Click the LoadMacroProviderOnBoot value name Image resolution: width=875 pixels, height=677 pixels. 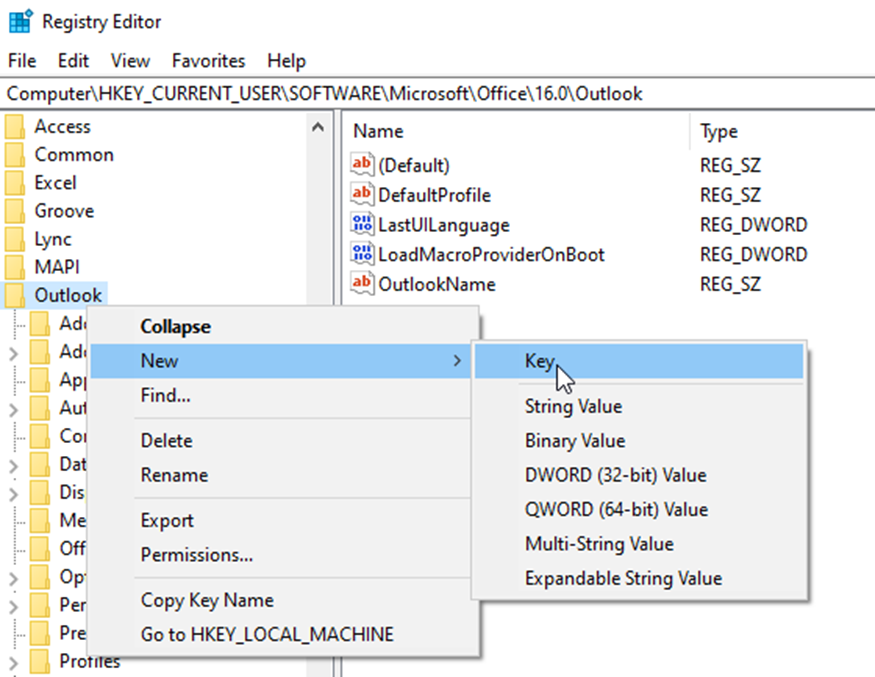tap(492, 255)
